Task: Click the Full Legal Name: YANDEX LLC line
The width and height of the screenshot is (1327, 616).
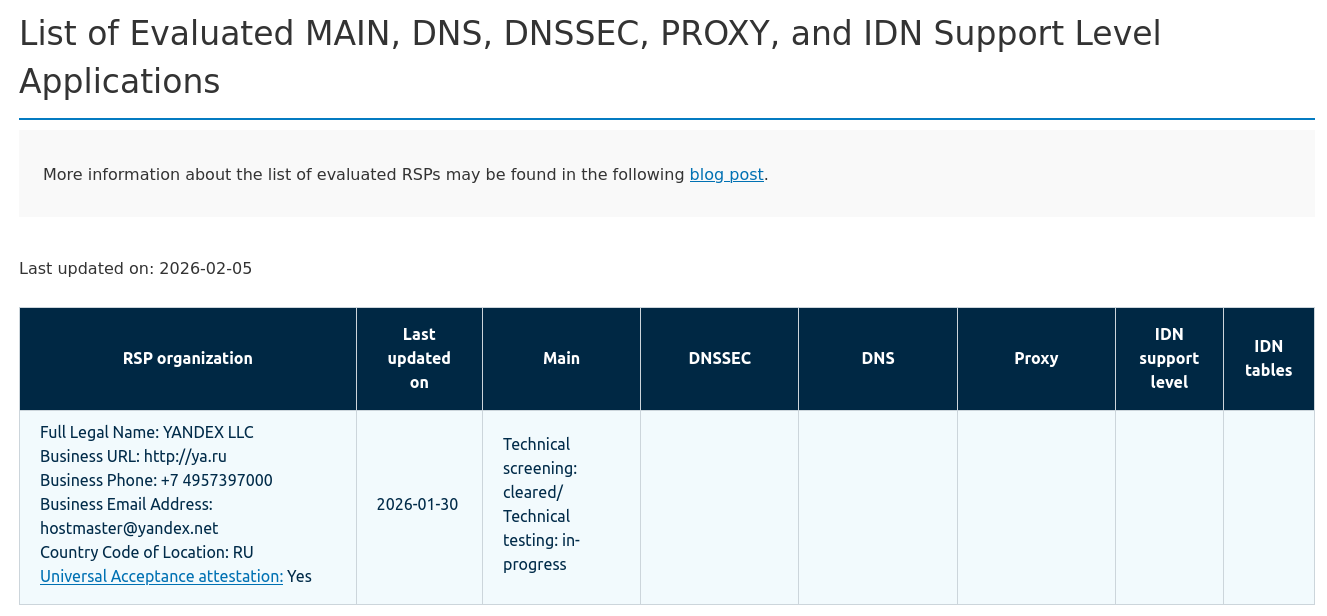Action: [147, 432]
